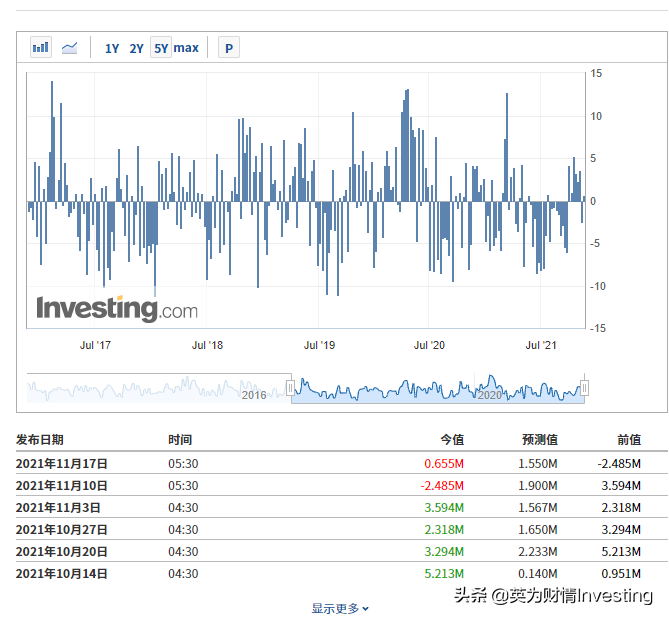Screen dimensions: 669x619
Task: Click the 预测值 column header
Action: (x=539, y=439)
